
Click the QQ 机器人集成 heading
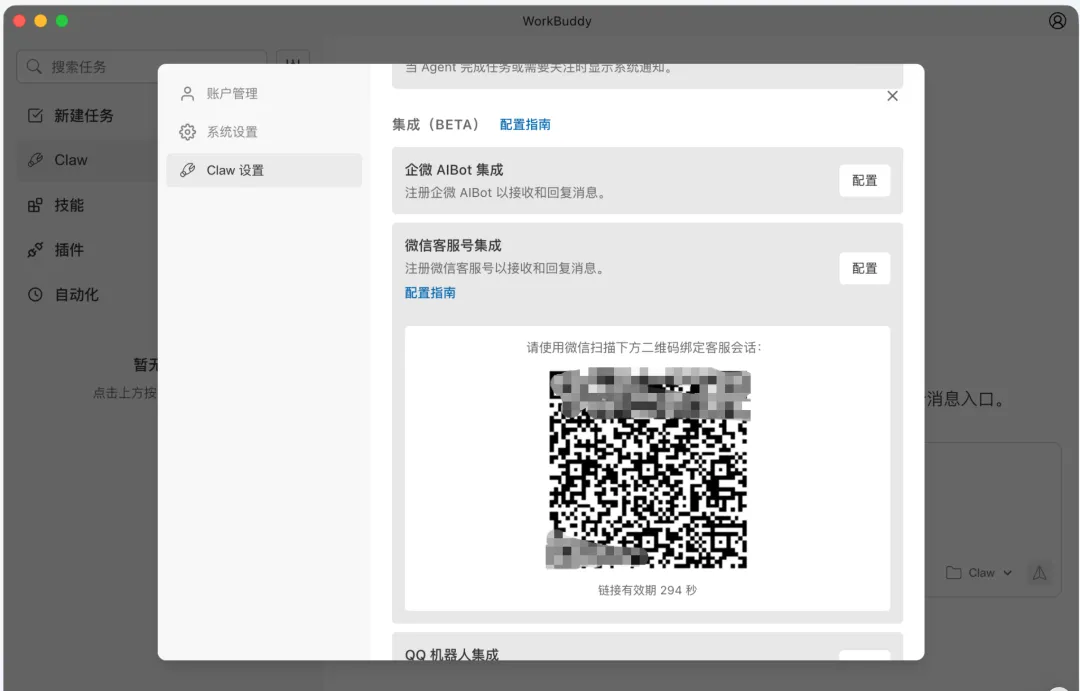[x=452, y=654]
